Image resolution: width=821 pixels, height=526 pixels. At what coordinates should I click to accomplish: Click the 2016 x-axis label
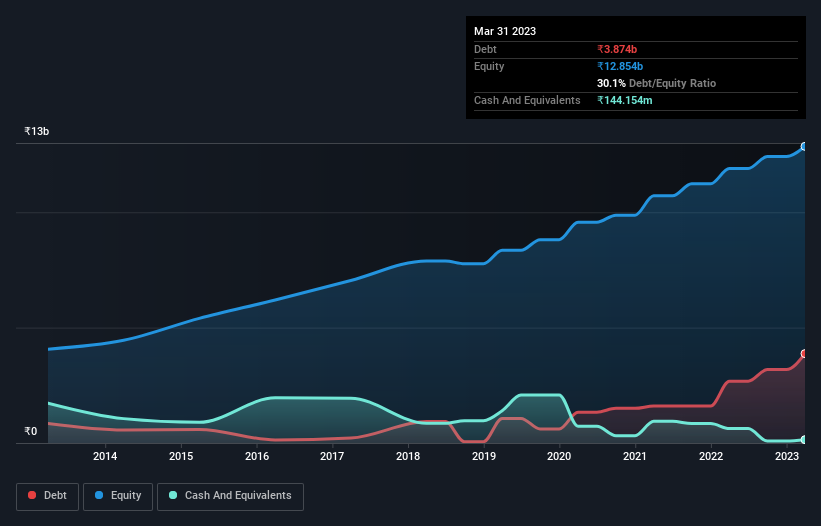coord(257,456)
